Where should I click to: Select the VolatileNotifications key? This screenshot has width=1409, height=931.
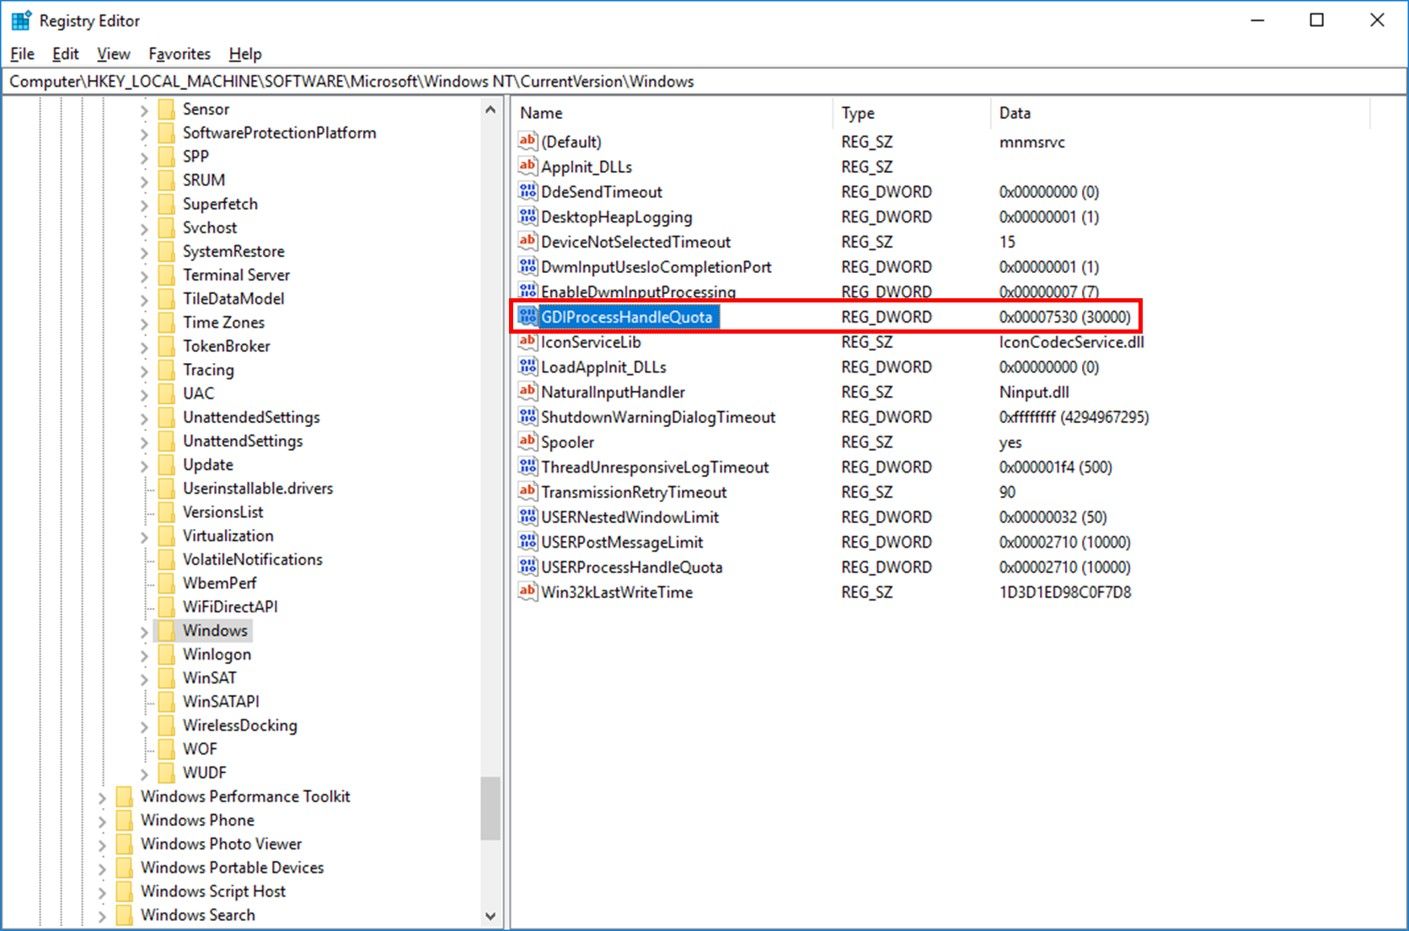click(x=252, y=559)
